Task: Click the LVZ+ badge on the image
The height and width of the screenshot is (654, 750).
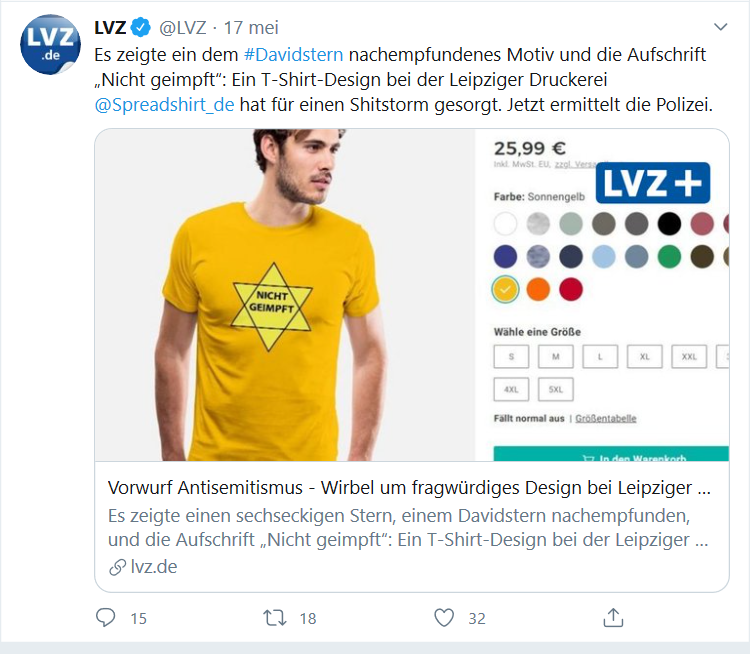Action: click(653, 183)
